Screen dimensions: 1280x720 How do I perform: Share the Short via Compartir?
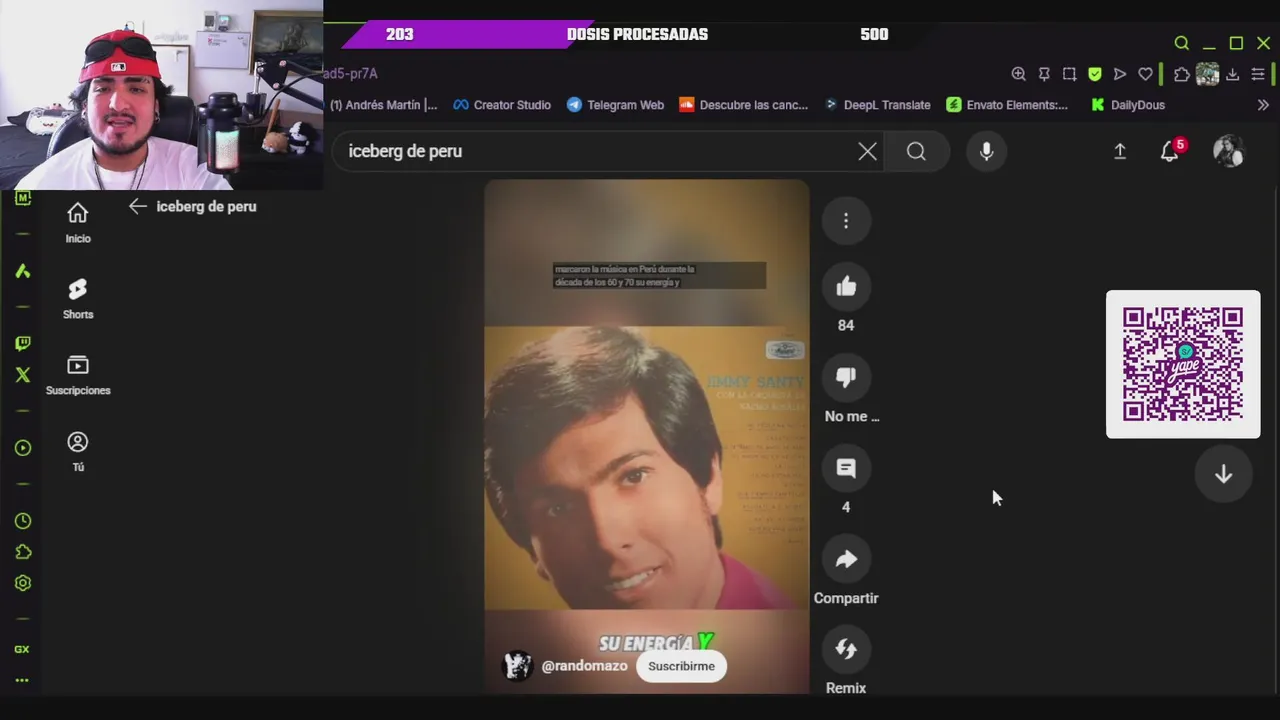(x=846, y=559)
